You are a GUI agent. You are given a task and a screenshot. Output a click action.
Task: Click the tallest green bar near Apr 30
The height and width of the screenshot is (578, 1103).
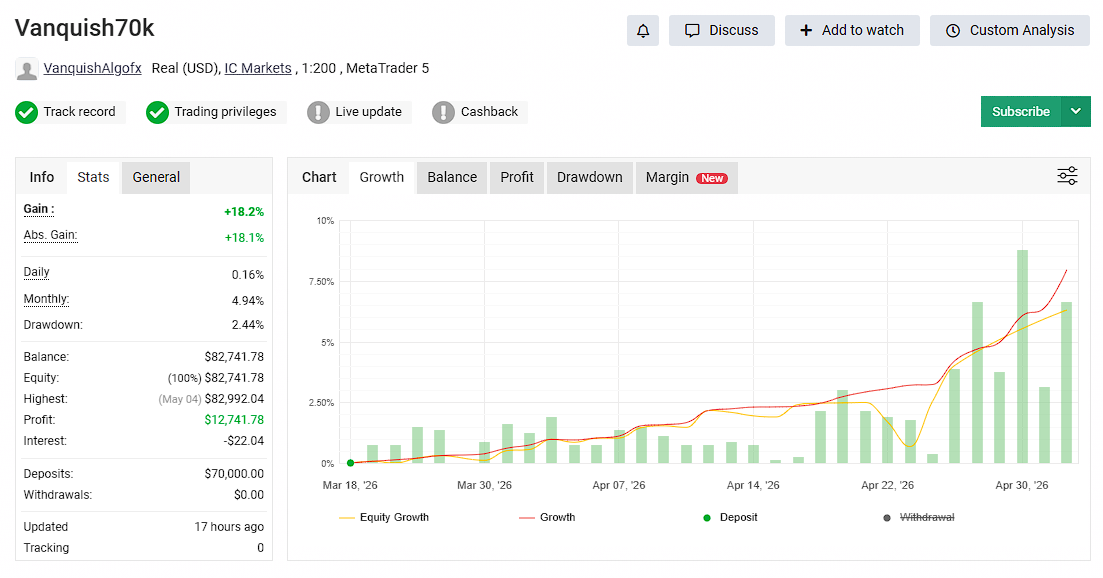(1022, 357)
